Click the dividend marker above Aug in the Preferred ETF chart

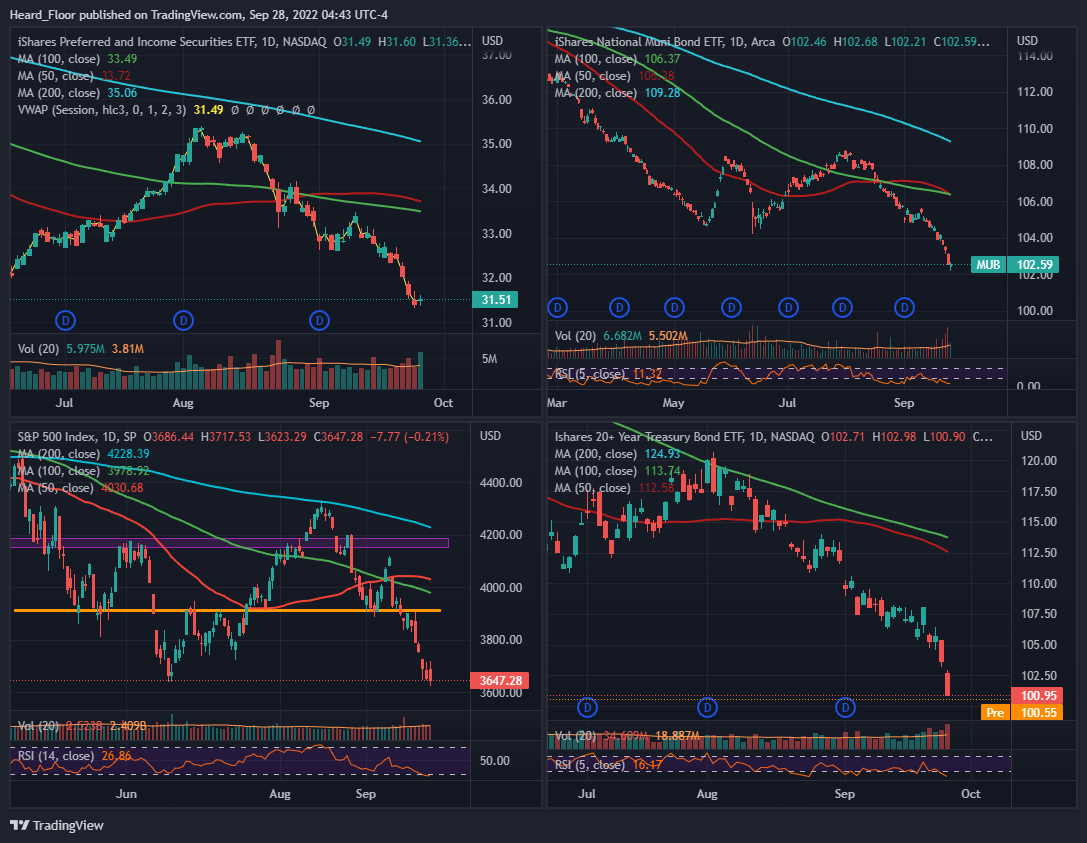(x=183, y=320)
